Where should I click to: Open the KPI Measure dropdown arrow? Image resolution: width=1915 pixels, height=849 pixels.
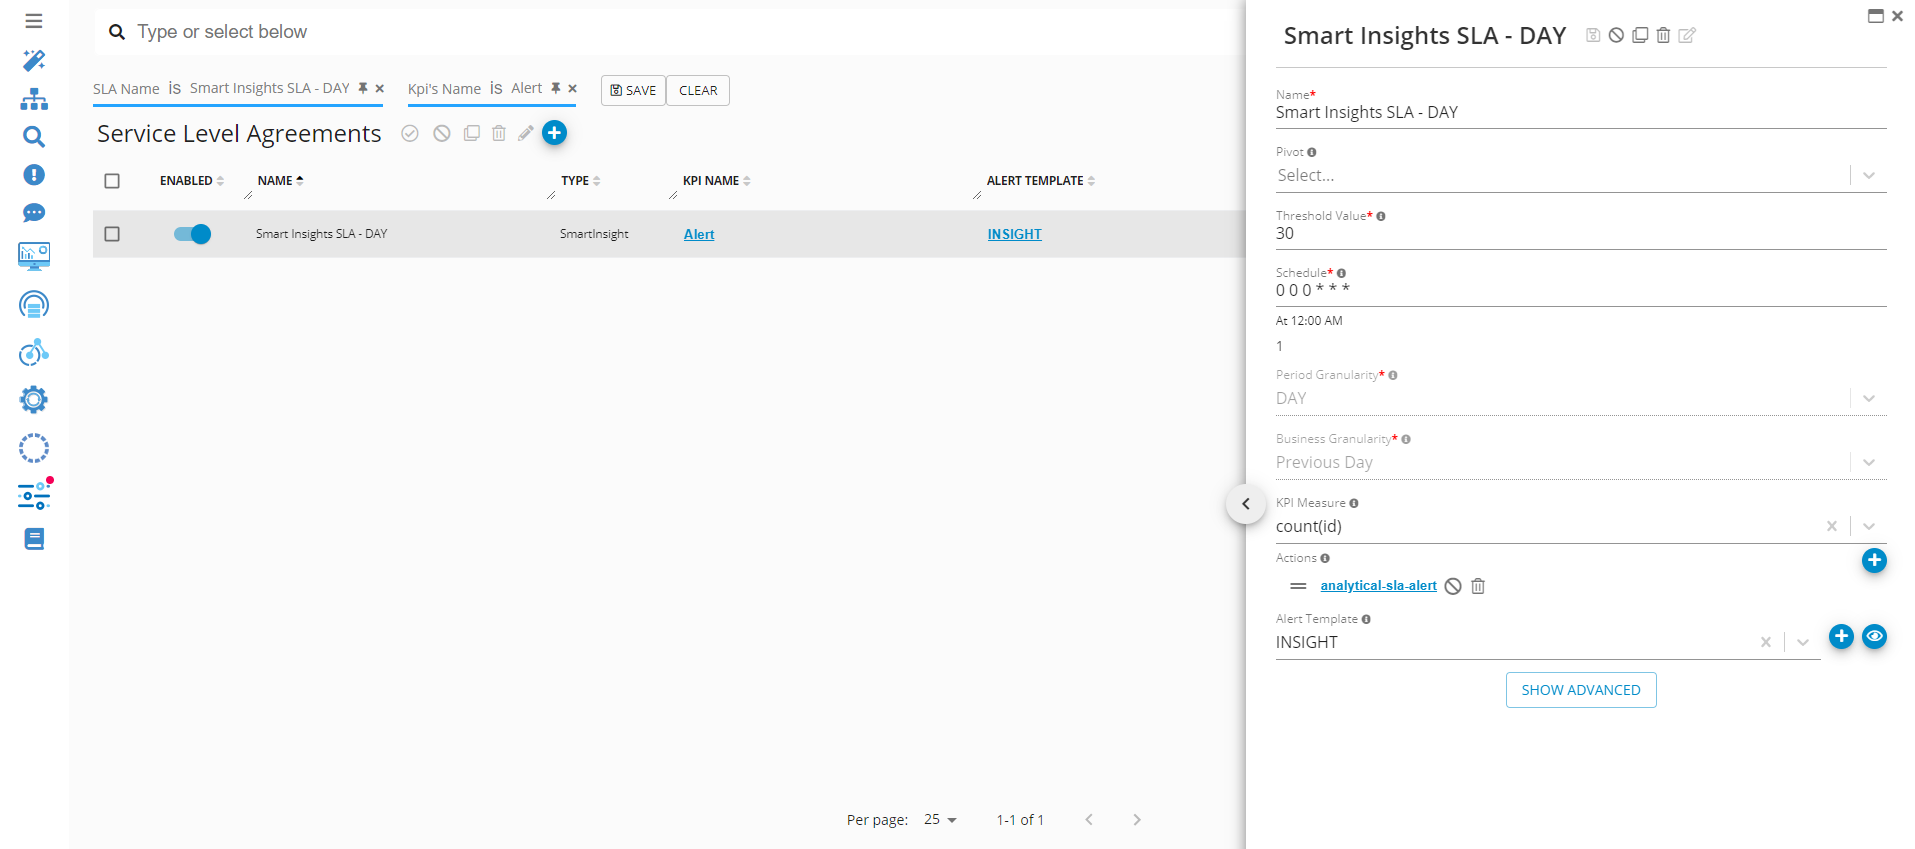(x=1868, y=527)
